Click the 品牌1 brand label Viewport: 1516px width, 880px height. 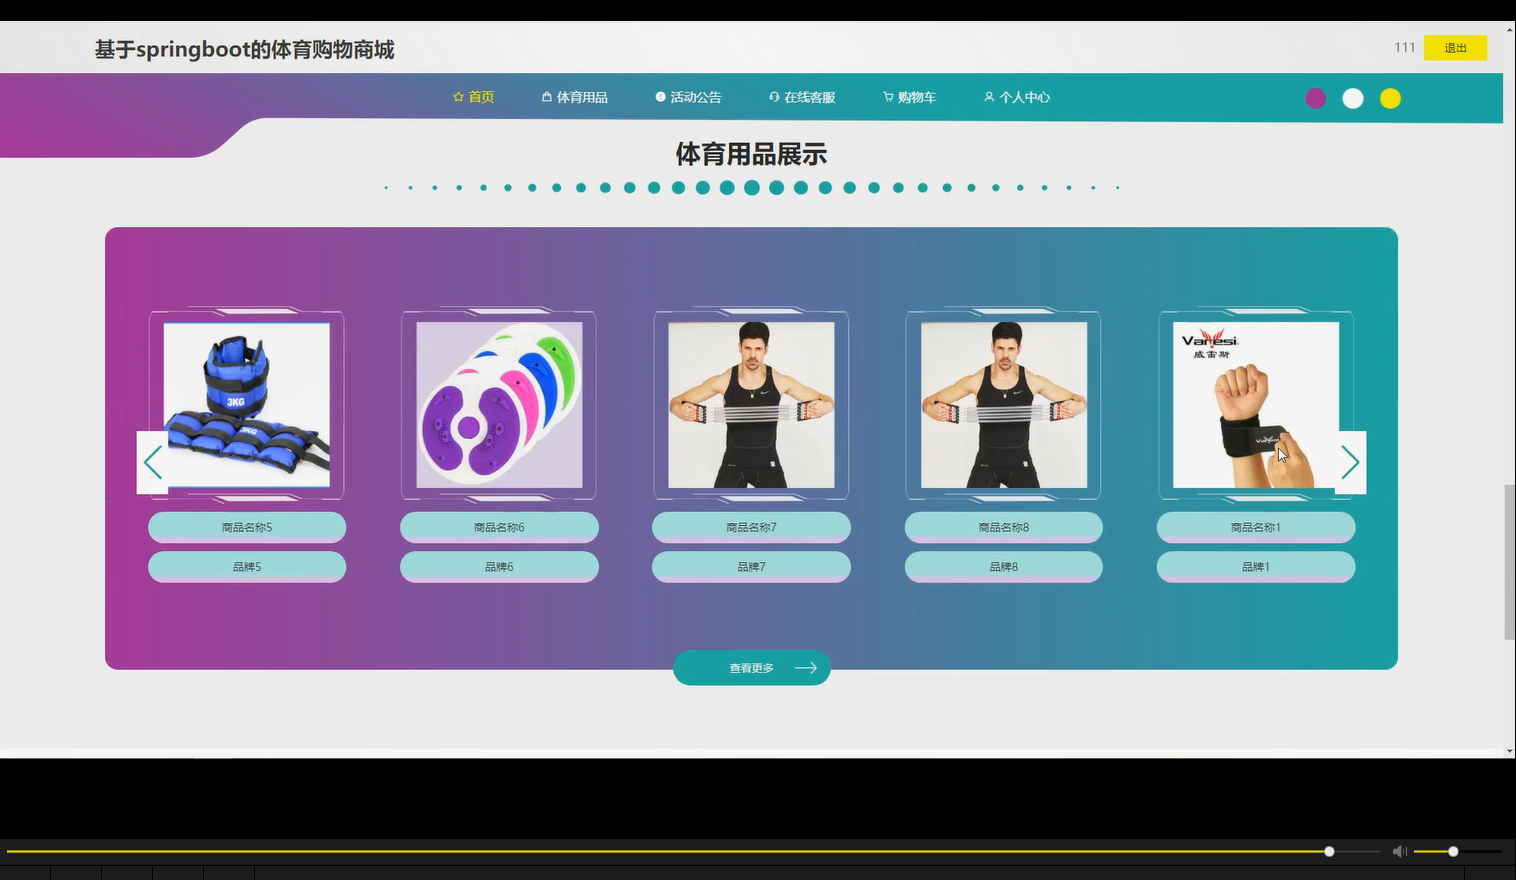click(1256, 566)
